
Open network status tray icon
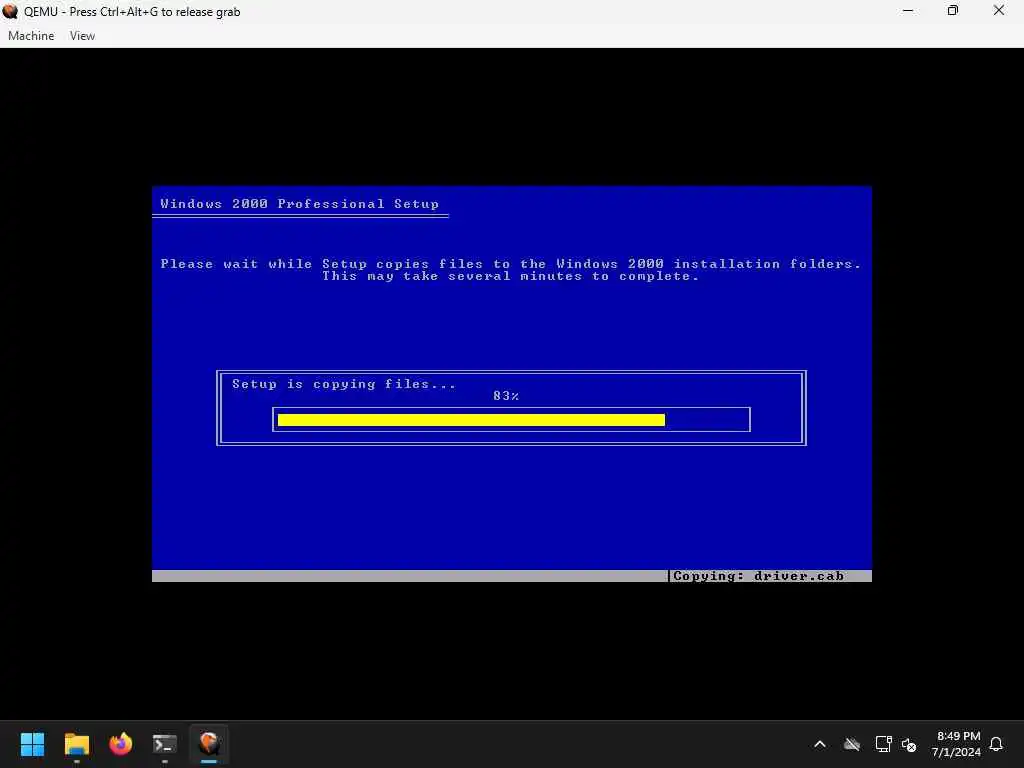[x=883, y=744]
